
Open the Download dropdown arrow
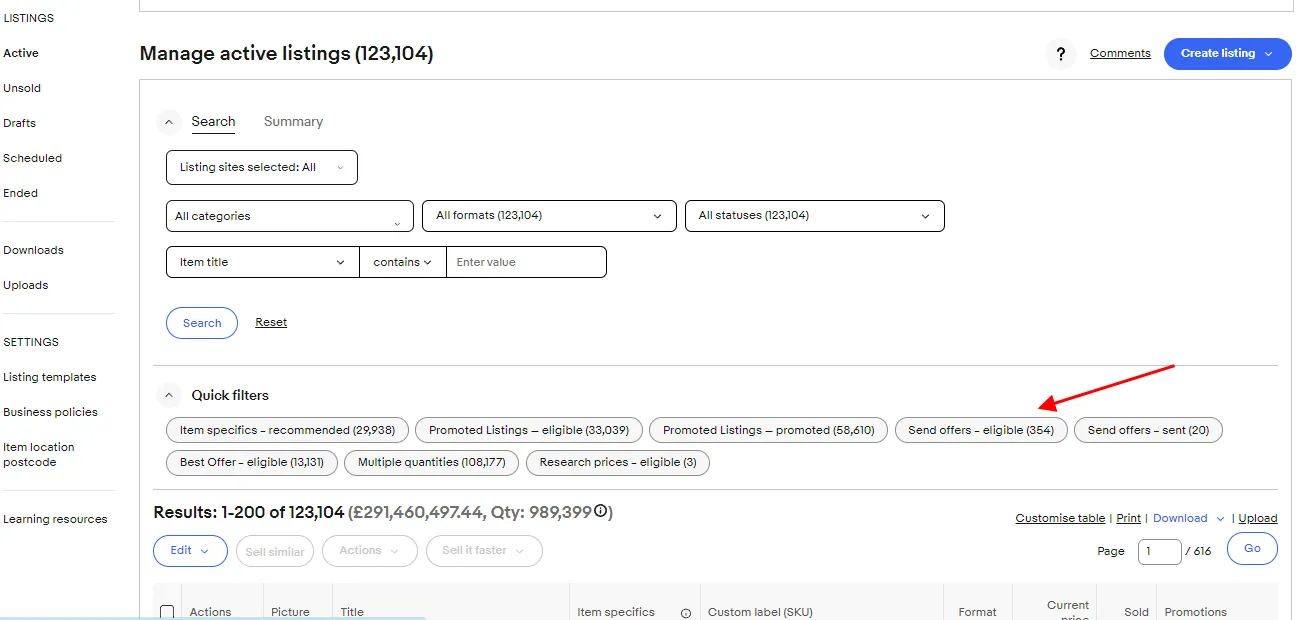pos(1221,519)
